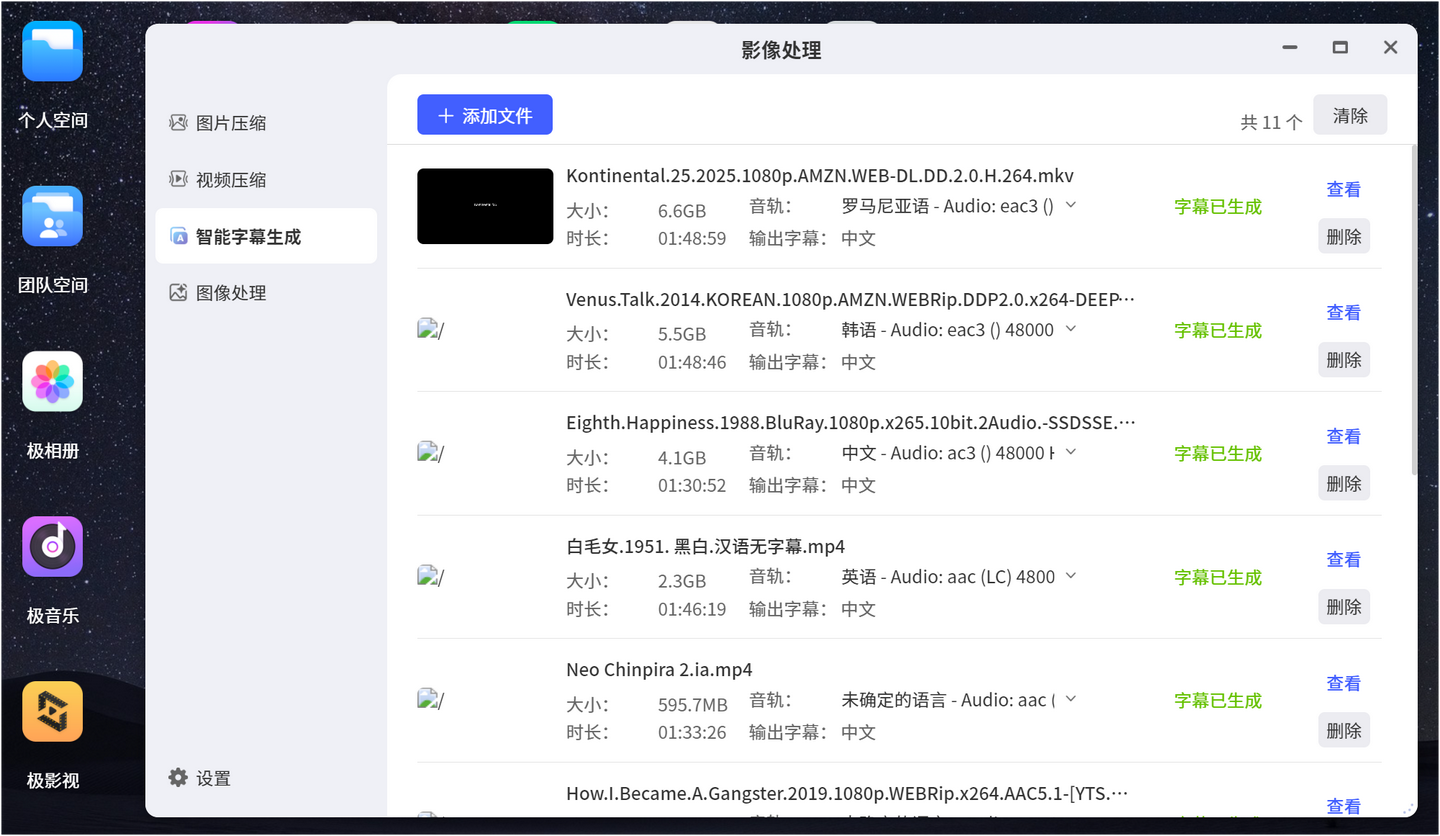Delete the 白毛女.1951 entry

1343,607
